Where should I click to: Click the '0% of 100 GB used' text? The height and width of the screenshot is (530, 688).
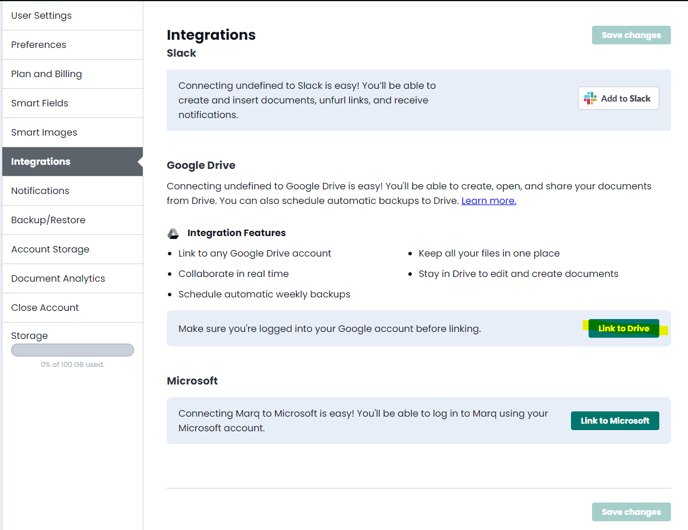72,364
